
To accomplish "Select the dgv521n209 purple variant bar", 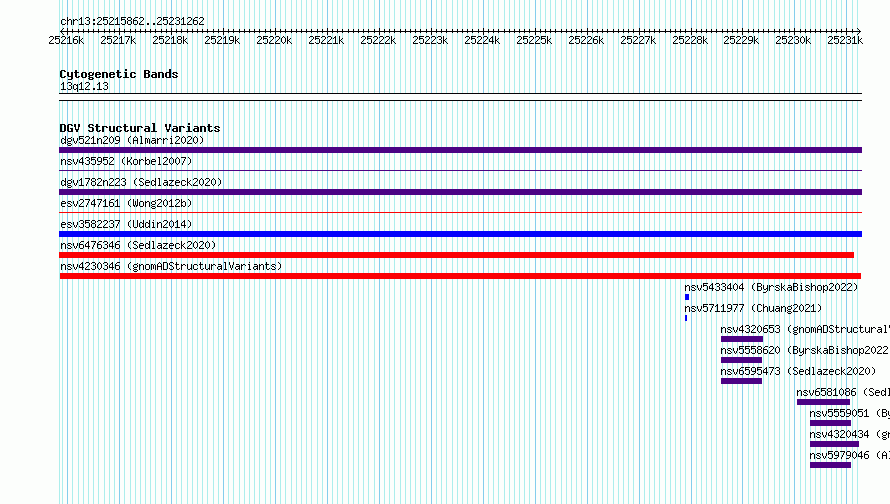I will pos(460,150).
